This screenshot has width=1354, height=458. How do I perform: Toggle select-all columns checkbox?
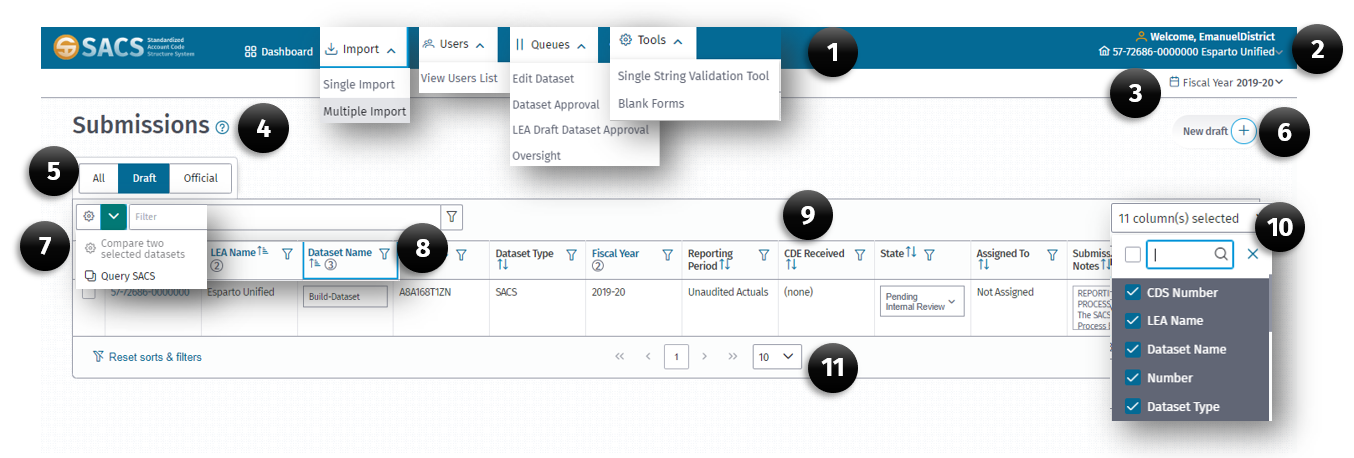point(1132,255)
